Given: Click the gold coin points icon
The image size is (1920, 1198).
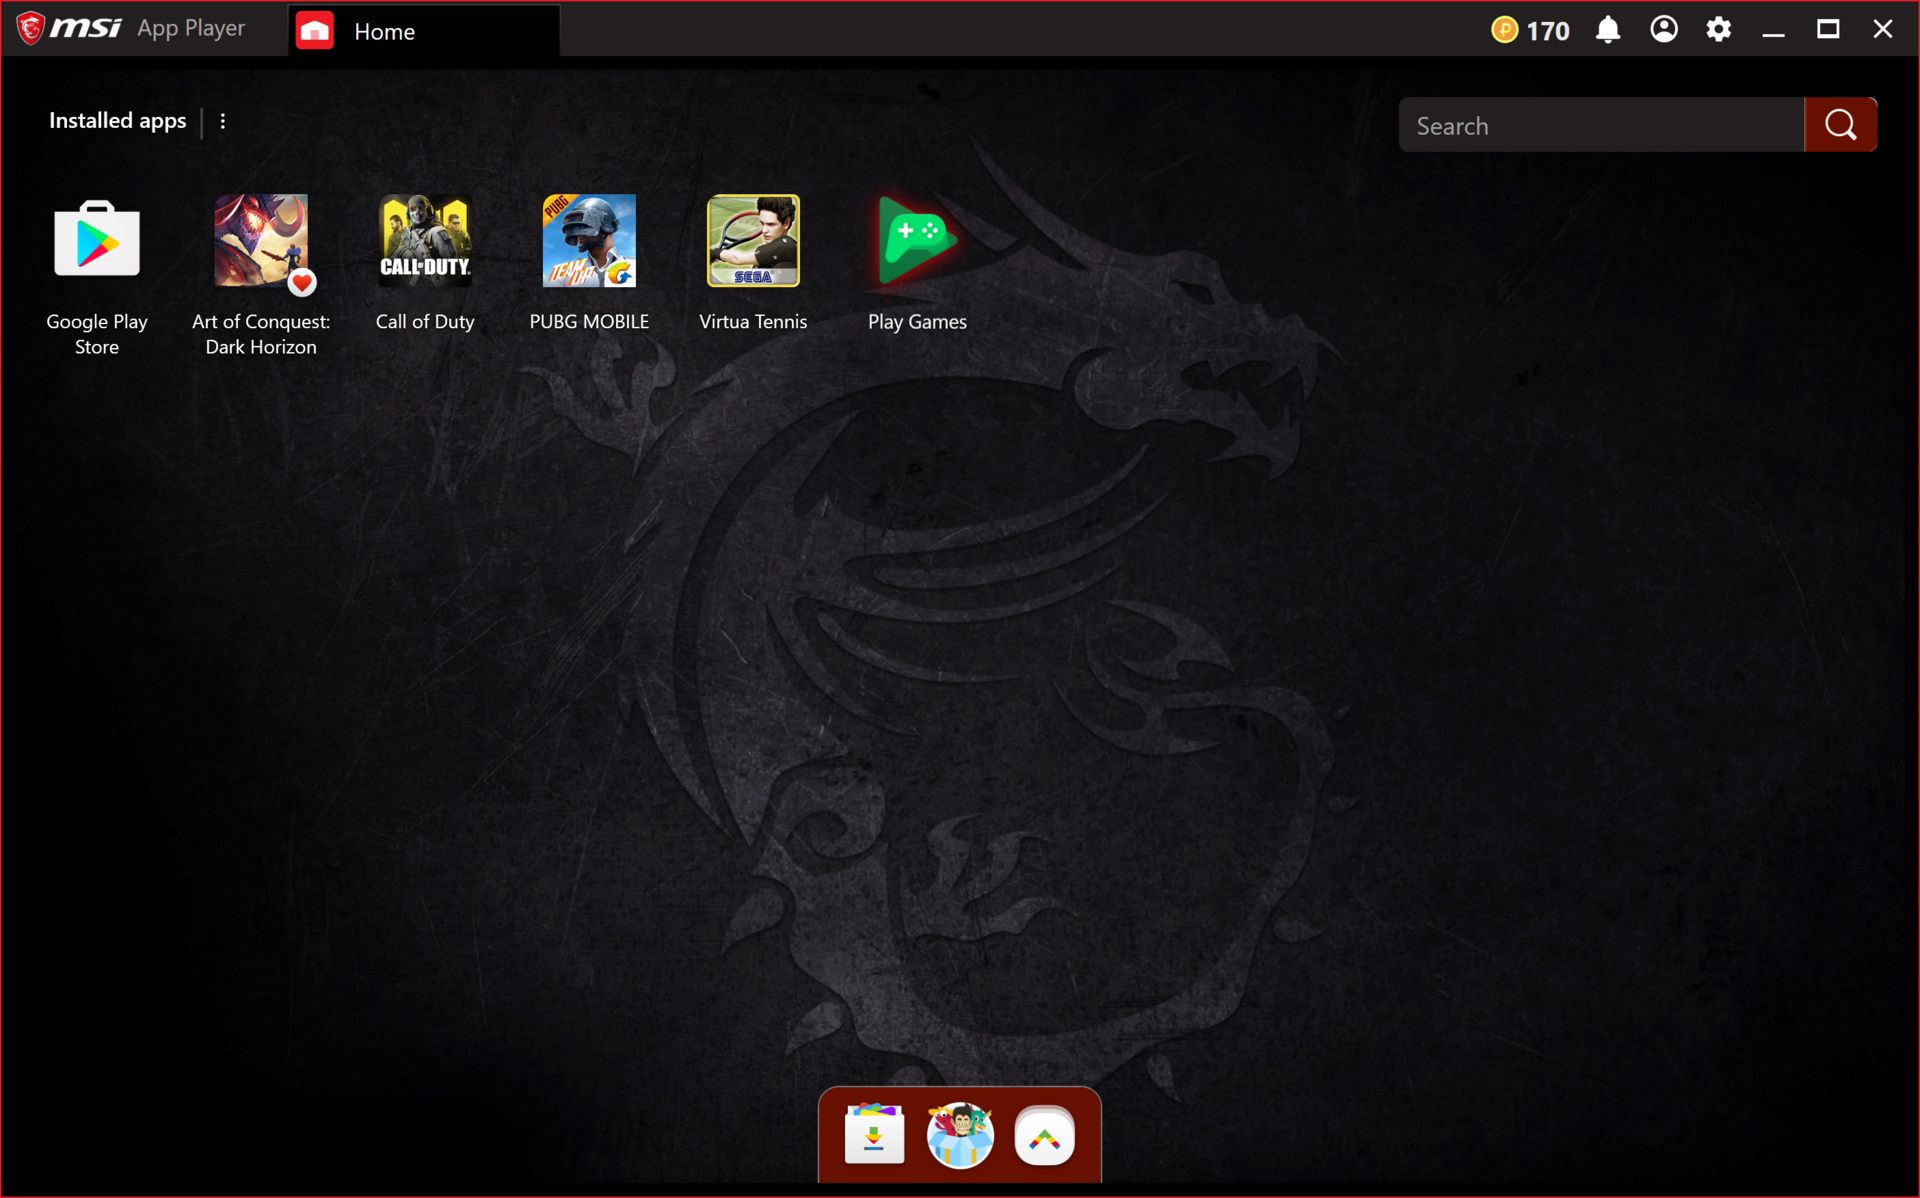Looking at the screenshot, I should coord(1504,30).
